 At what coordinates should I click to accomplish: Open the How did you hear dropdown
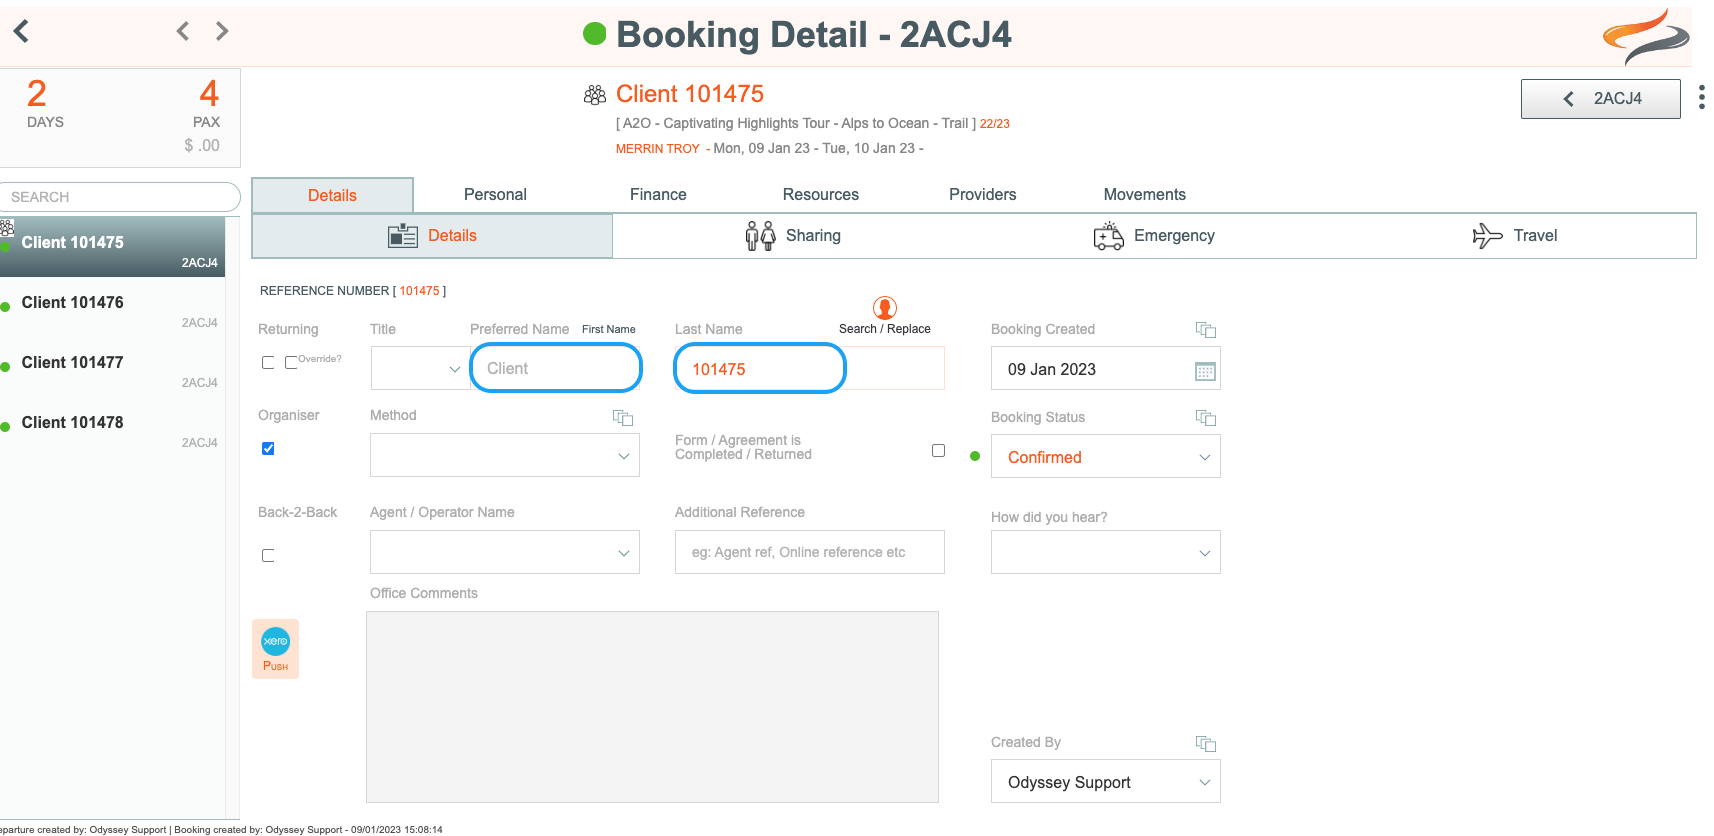(1105, 552)
